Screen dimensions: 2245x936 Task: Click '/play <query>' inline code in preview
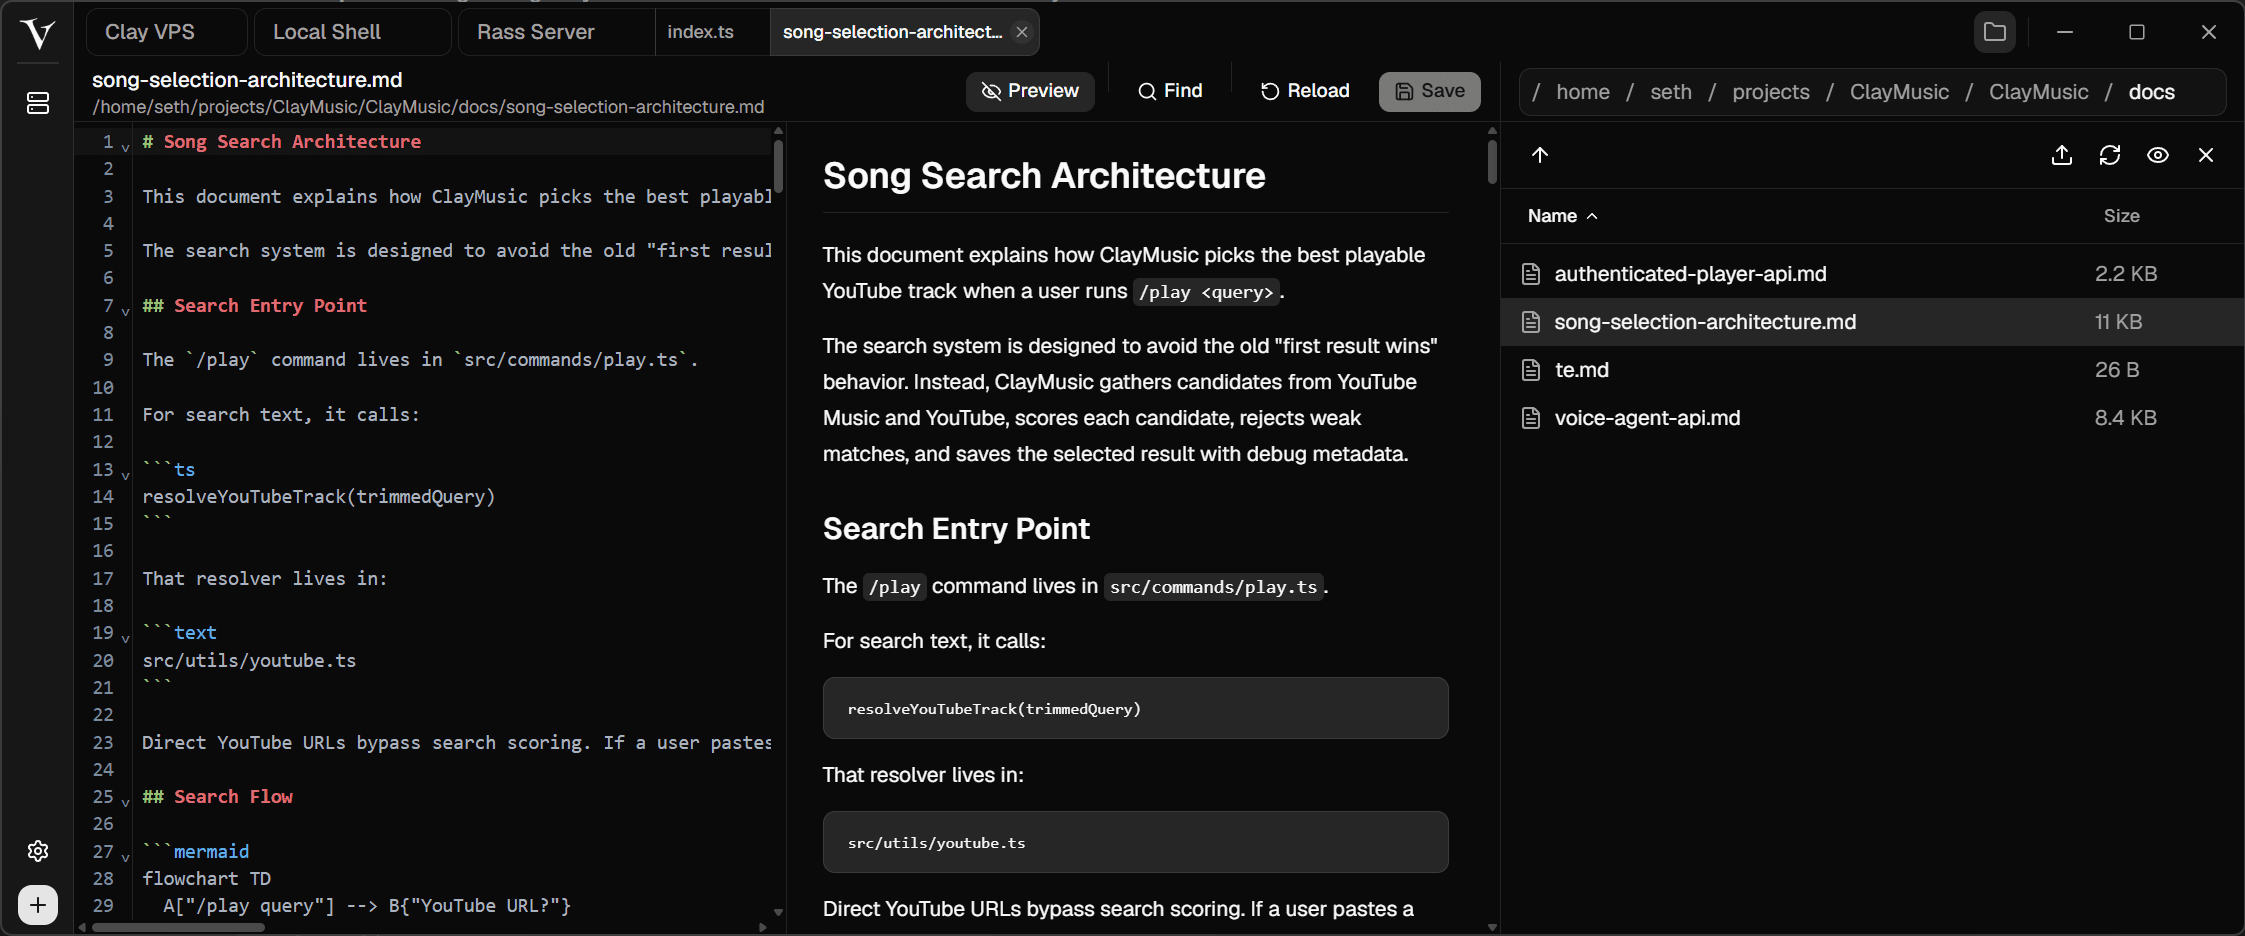point(1206,292)
